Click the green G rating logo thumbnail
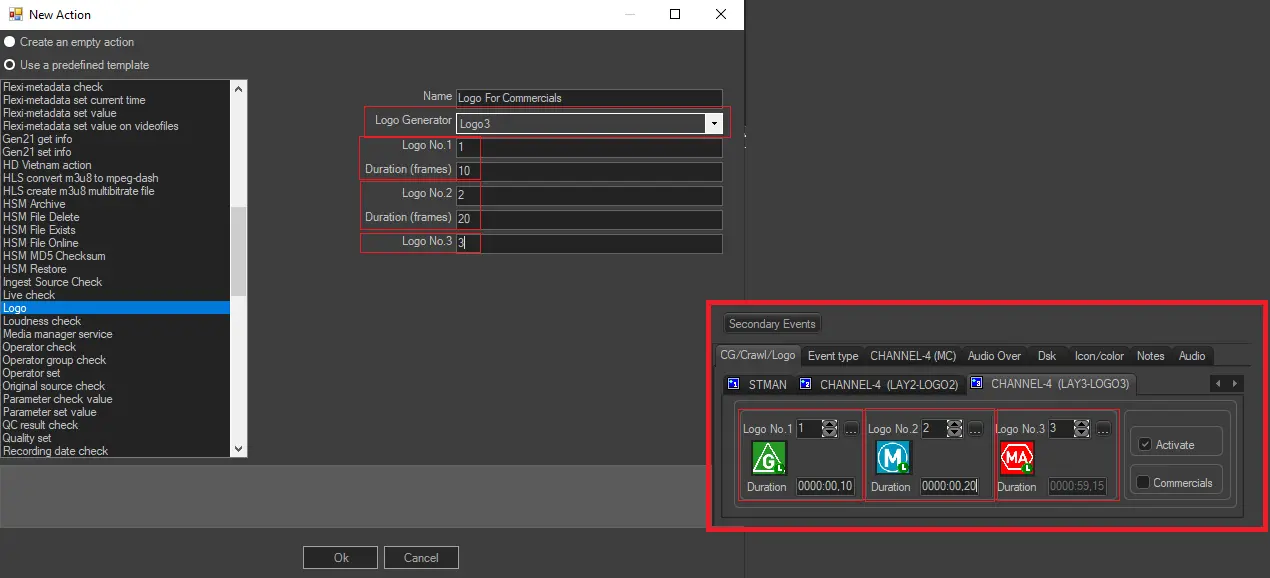1270x578 pixels. click(769, 458)
